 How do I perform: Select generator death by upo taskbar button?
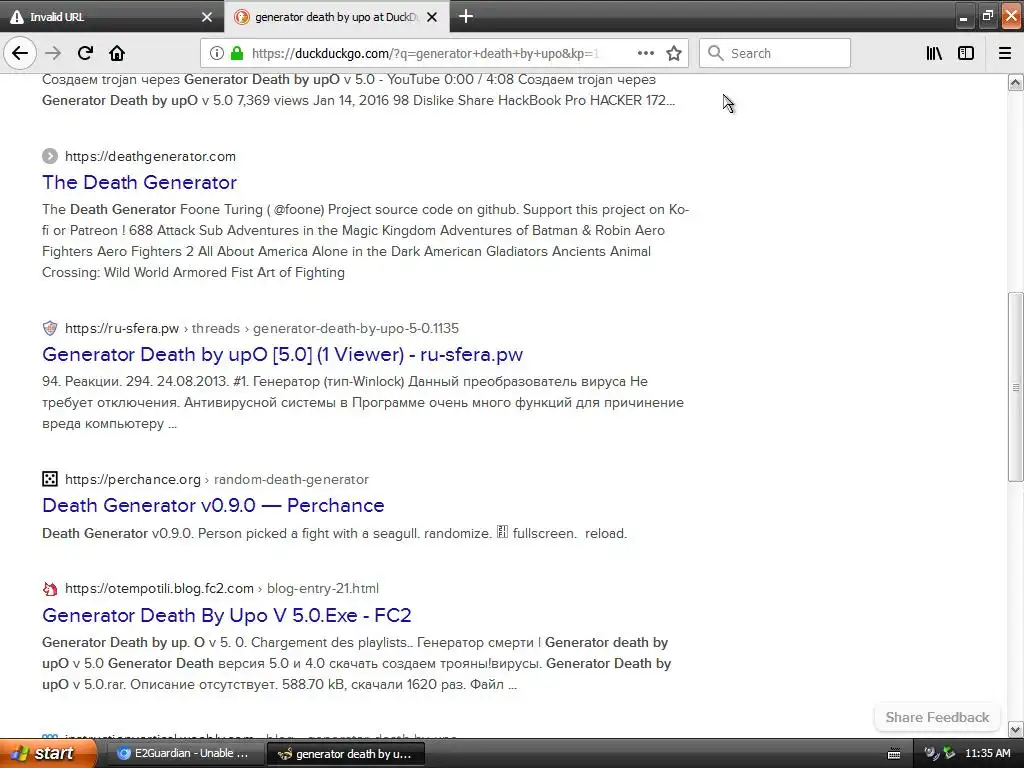pos(345,754)
